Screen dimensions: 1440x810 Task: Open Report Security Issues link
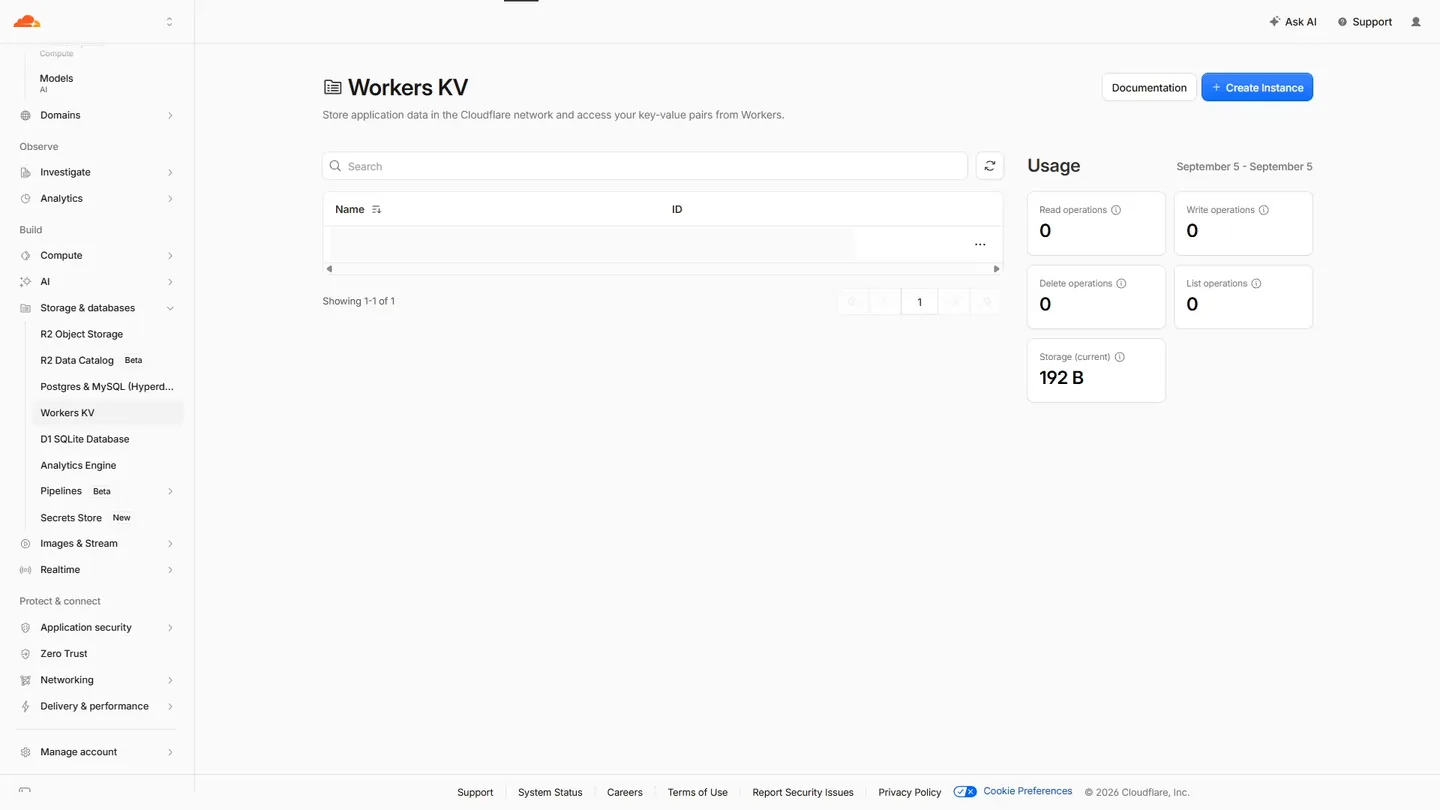(x=803, y=792)
